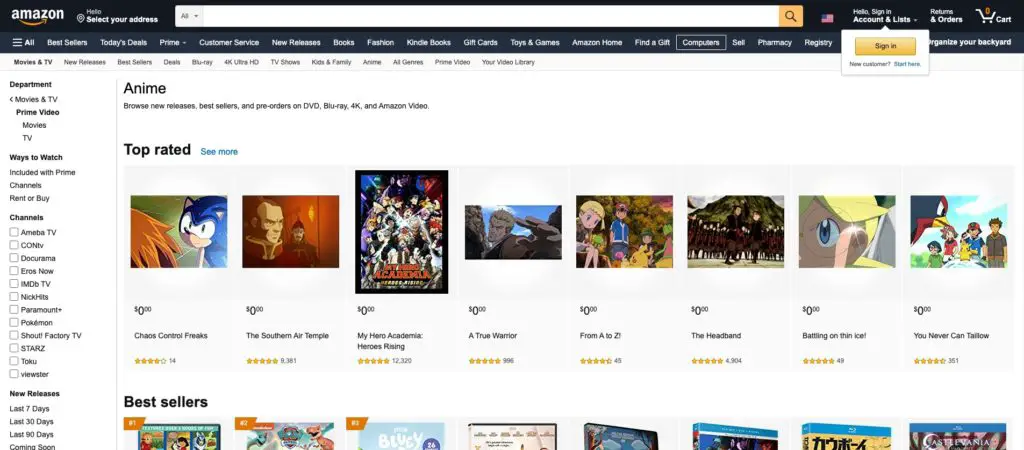Expand the Prime dropdown in nav bar
The height and width of the screenshot is (450, 1024).
click(172, 42)
